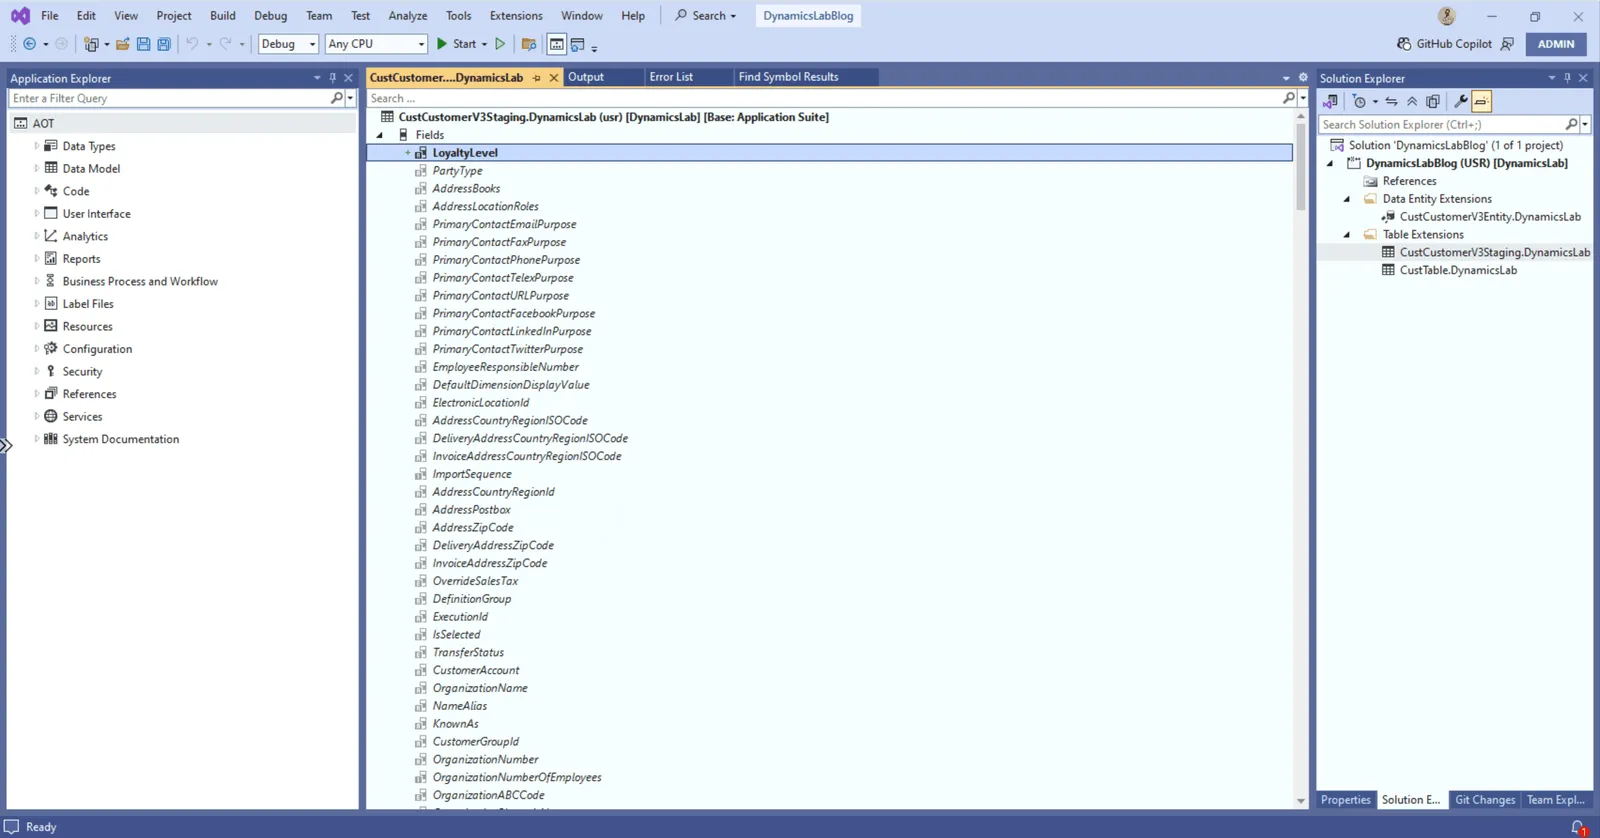
Task: Toggle pin on the CustCustomer...DynamicsLab tab
Action: pyautogui.click(x=537, y=77)
